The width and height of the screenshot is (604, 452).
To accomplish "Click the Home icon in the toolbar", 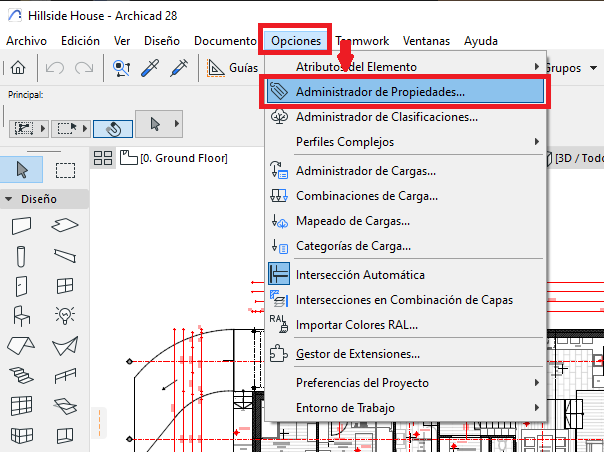I will click(x=18, y=68).
